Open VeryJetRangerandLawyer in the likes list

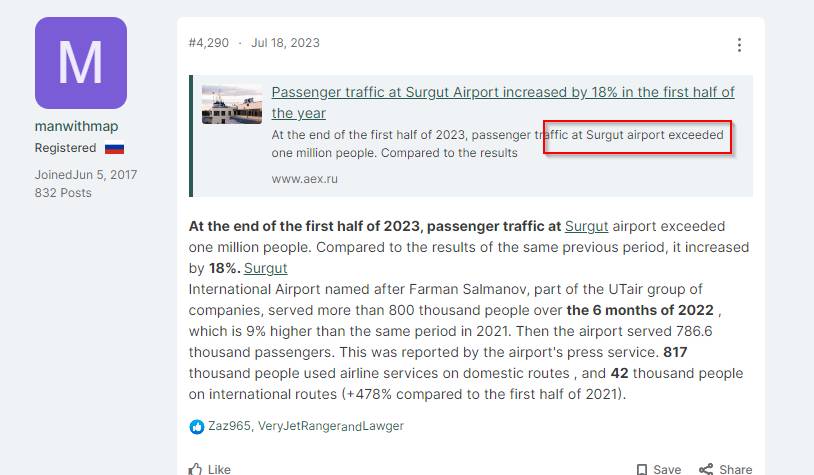click(330, 426)
